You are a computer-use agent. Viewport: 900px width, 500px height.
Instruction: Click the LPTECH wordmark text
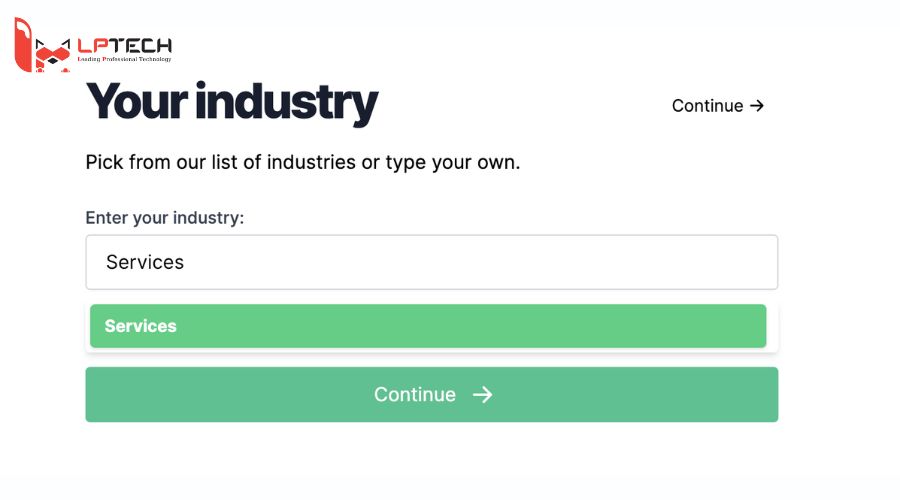coord(125,46)
